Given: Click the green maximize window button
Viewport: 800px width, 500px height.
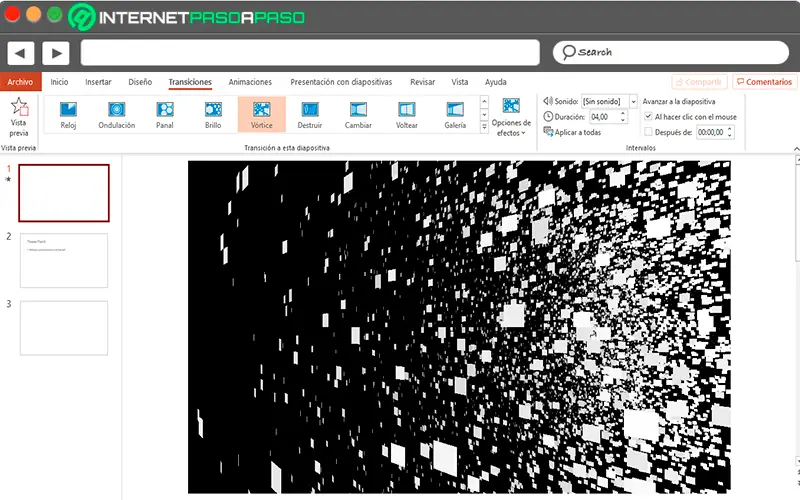Looking at the screenshot, I should [x=55, y=14].
